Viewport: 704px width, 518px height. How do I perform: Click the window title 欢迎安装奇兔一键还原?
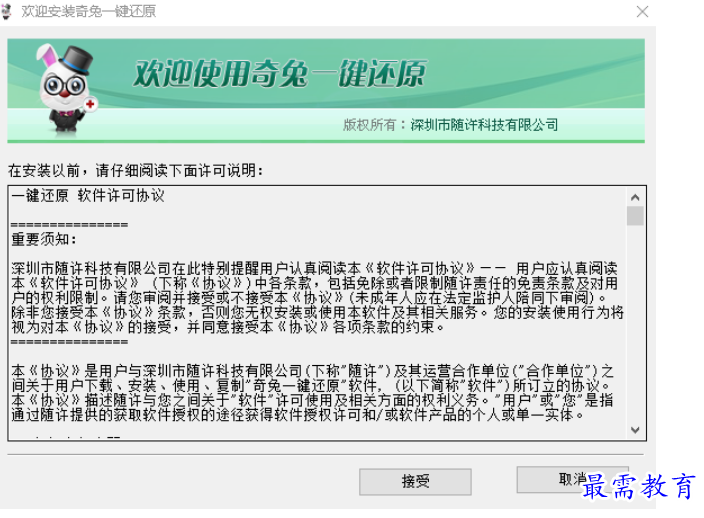pos(89,11)
